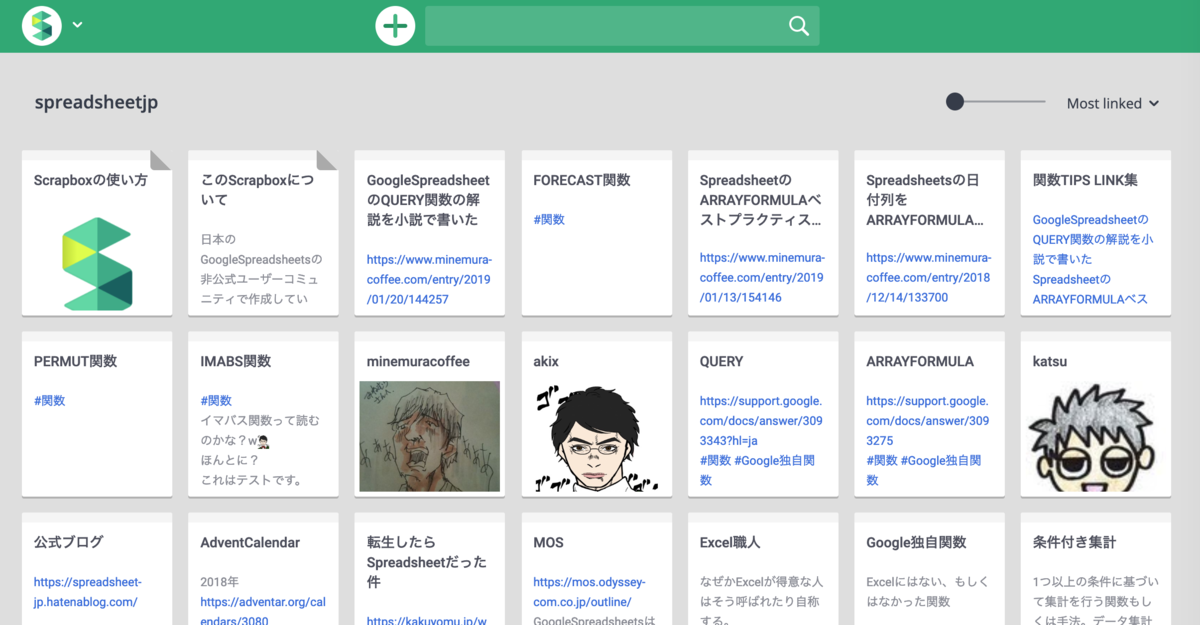Follow the support.google.com link in ARRAYFORMULA card

click(x=927, y=420)
